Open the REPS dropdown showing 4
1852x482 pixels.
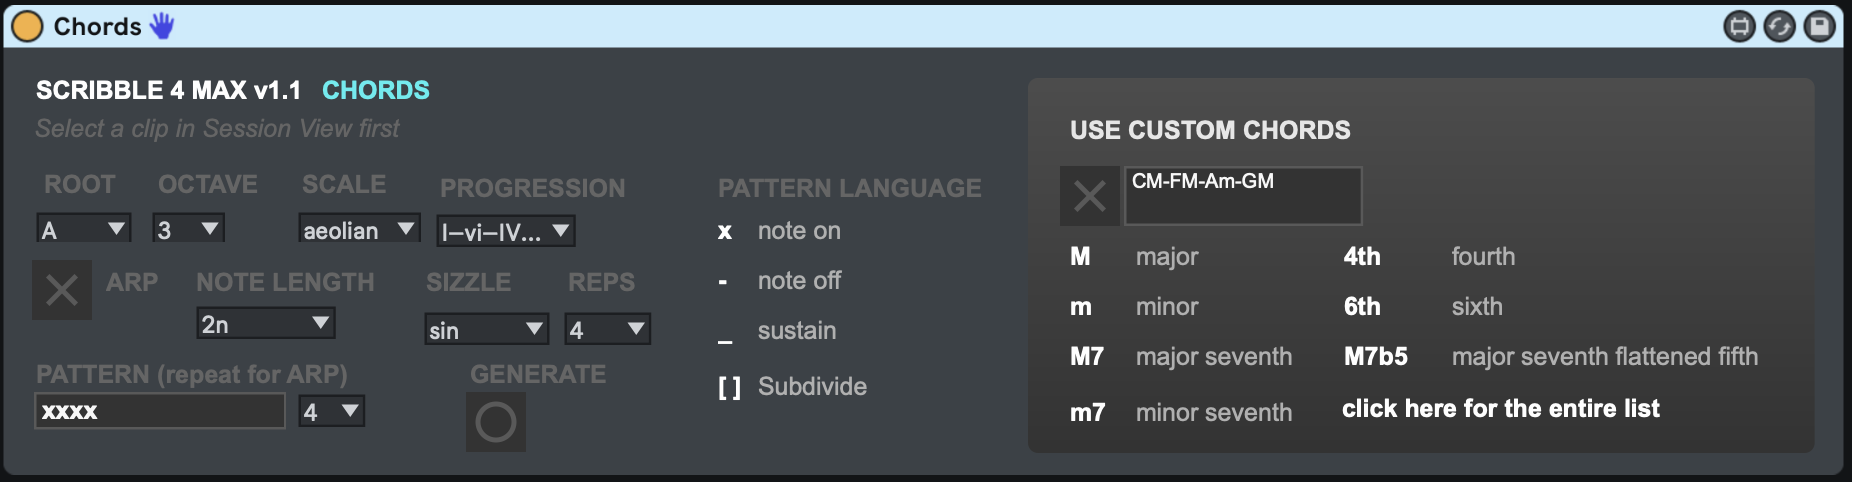click(608, 329)
